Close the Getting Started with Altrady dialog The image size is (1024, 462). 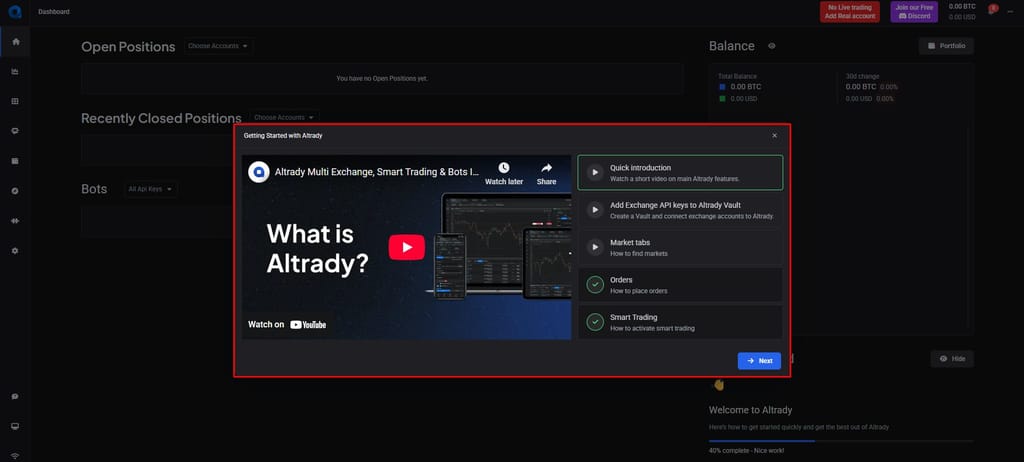[775, 136]
